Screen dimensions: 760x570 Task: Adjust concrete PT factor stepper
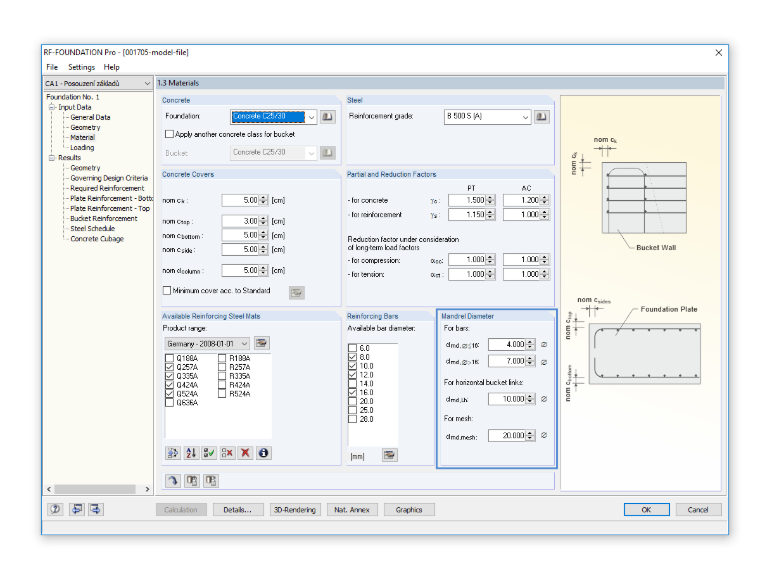491,200
